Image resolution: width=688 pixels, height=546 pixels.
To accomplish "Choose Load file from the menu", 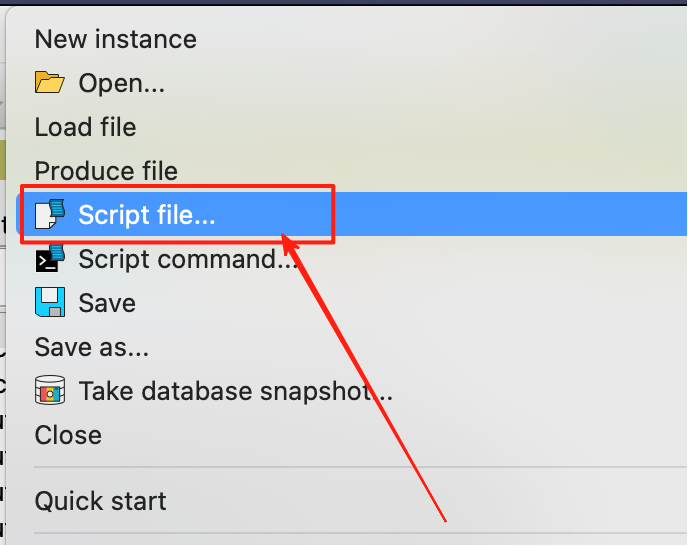I will [x=85, y=127].
